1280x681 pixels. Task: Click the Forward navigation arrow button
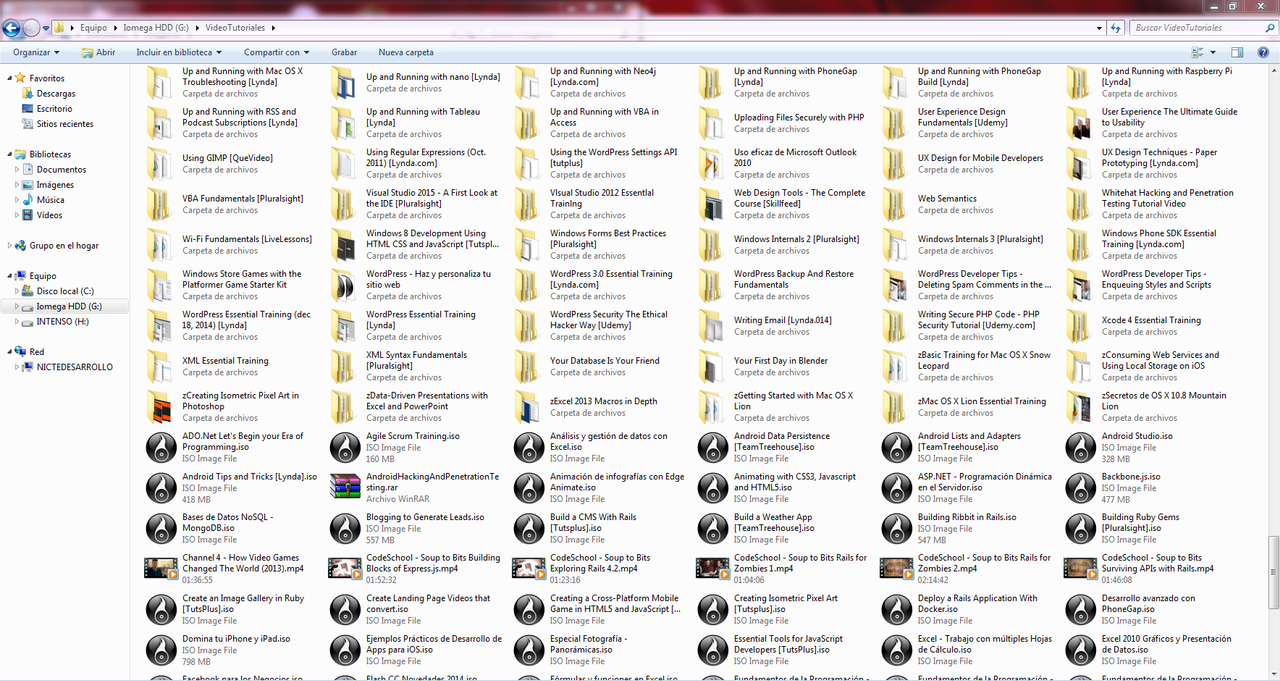(32, 28)
